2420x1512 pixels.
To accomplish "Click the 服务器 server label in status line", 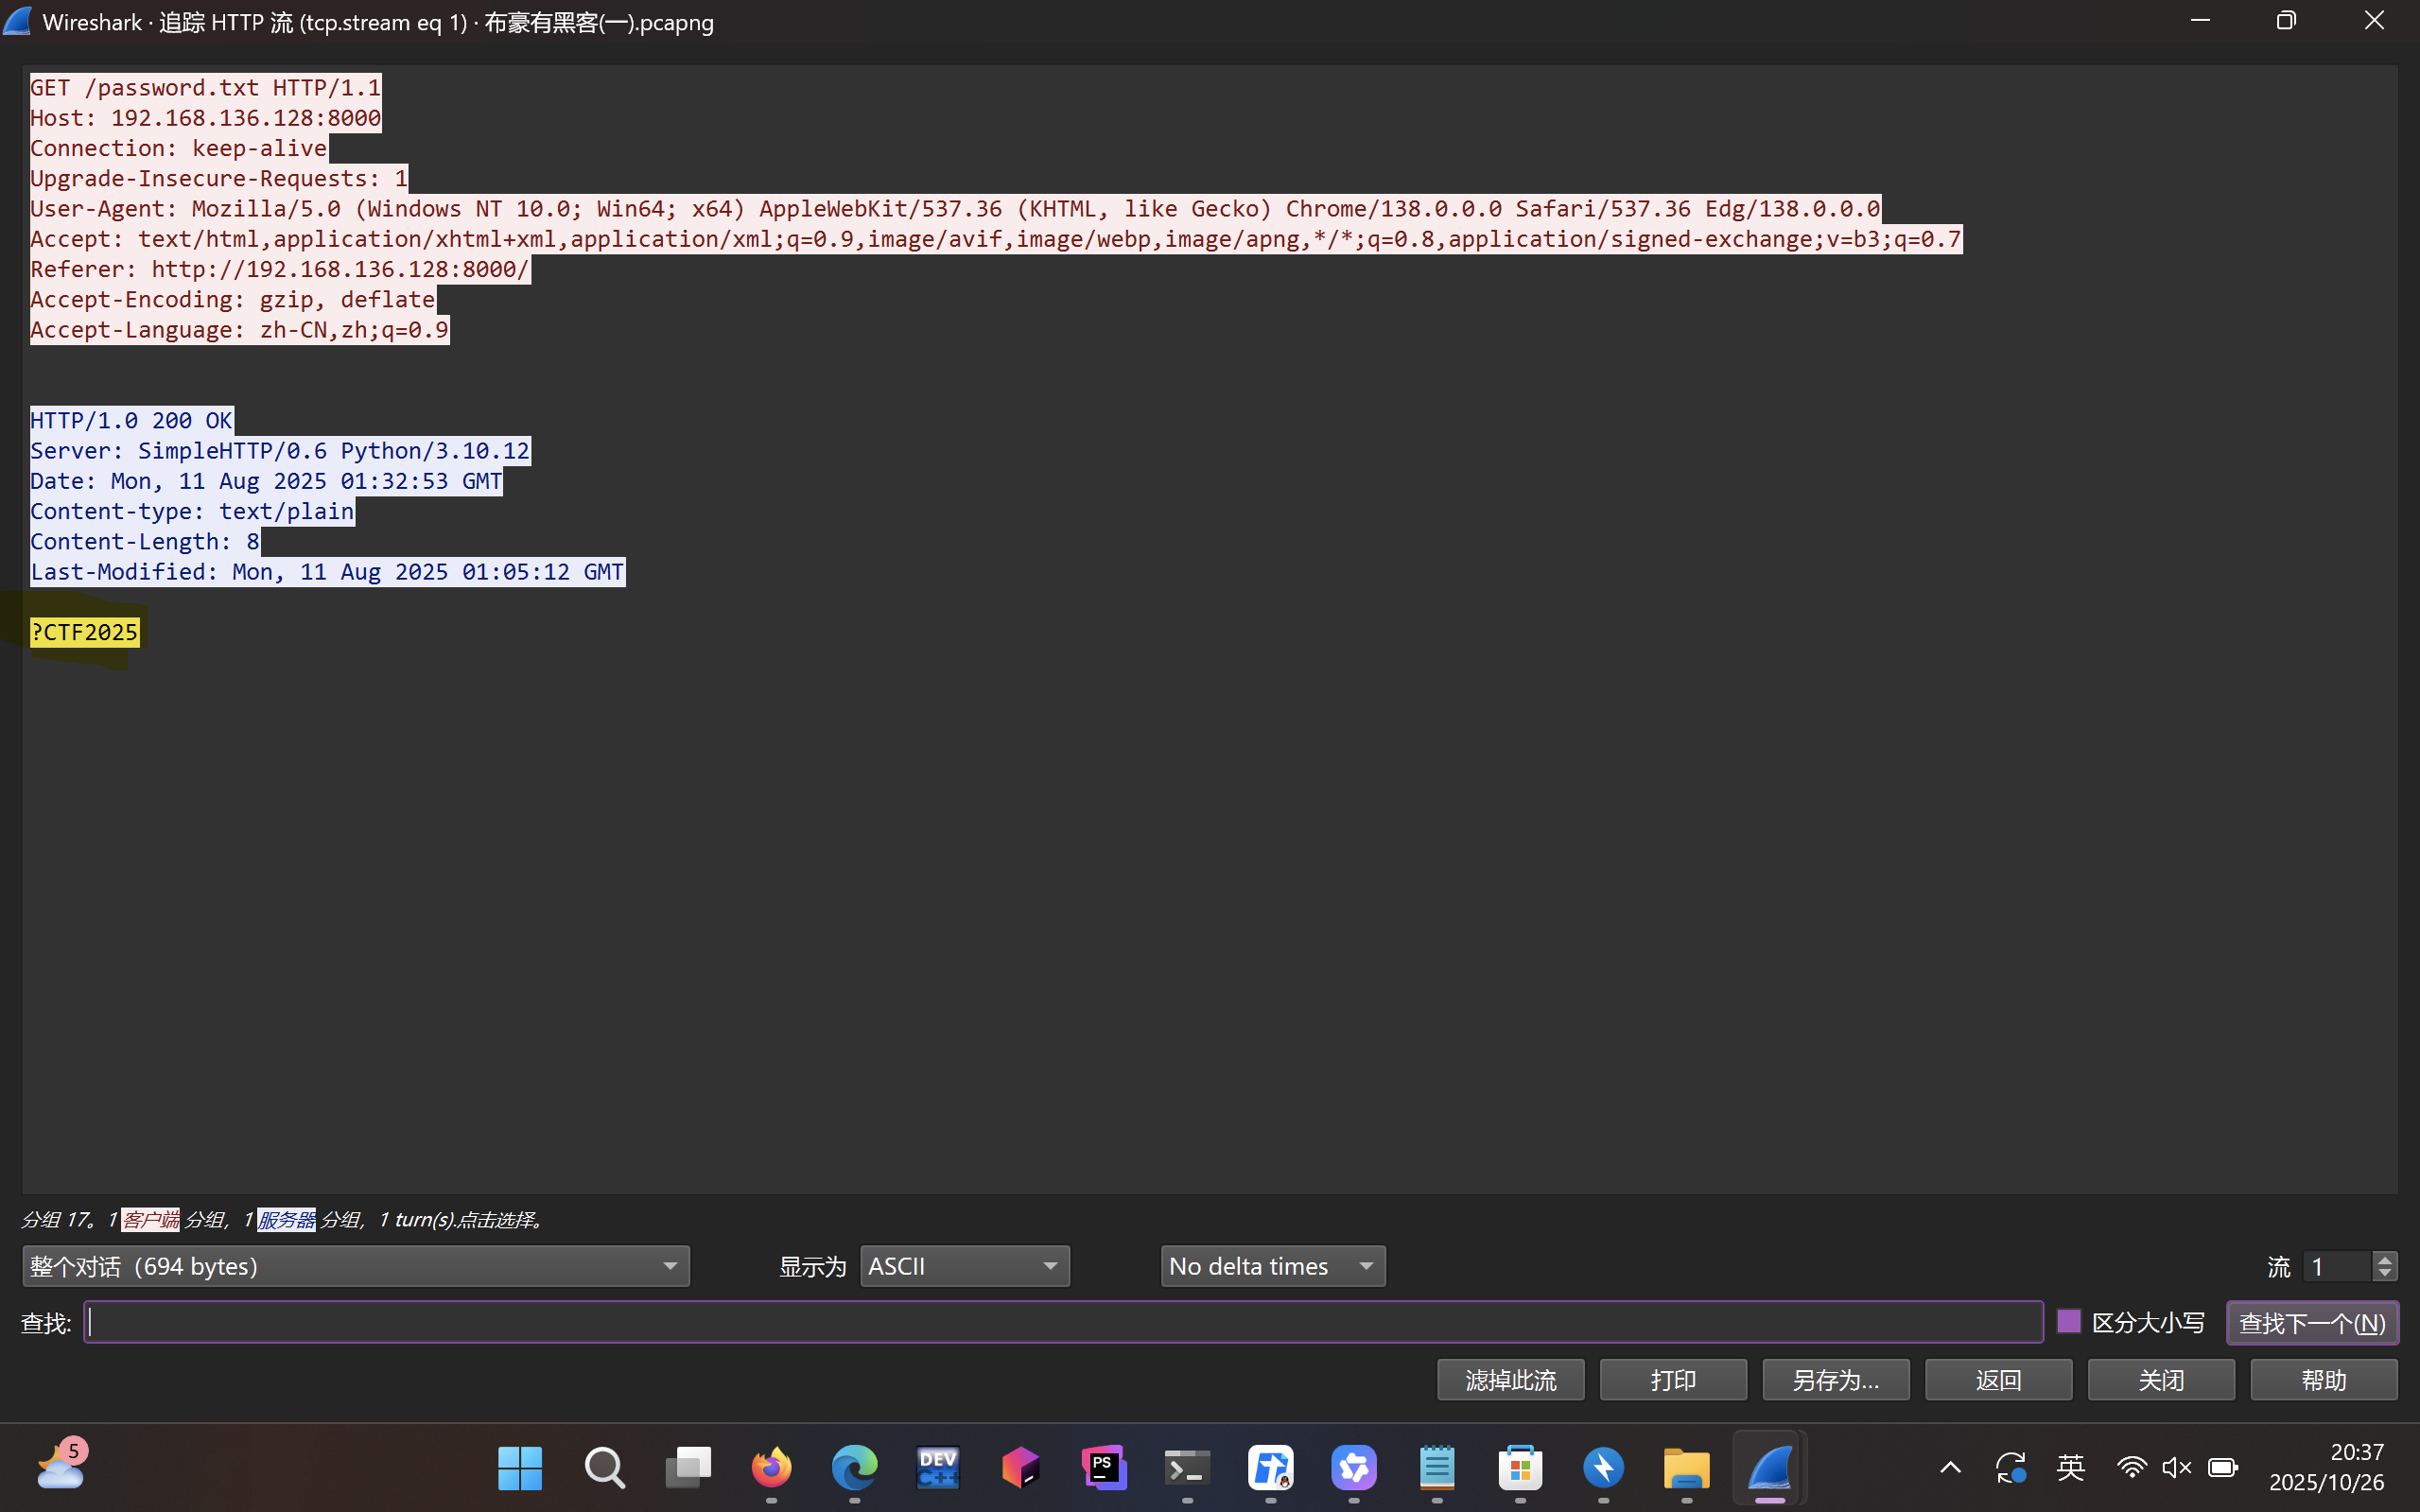I will click(x=287, y=1220).
